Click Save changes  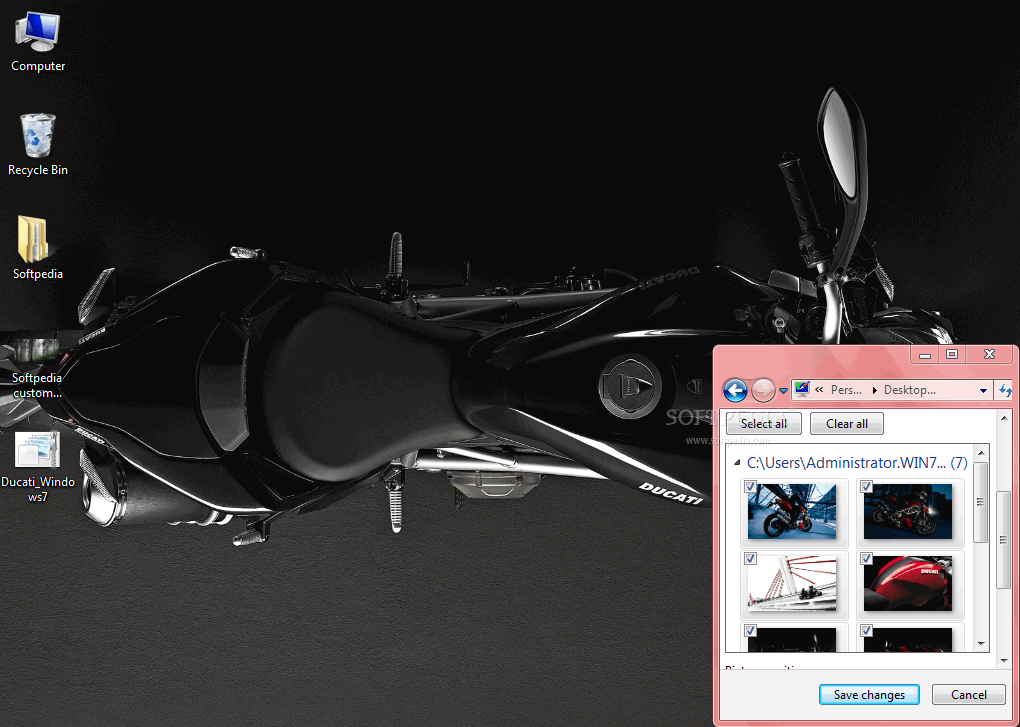(x=869, y=694)
